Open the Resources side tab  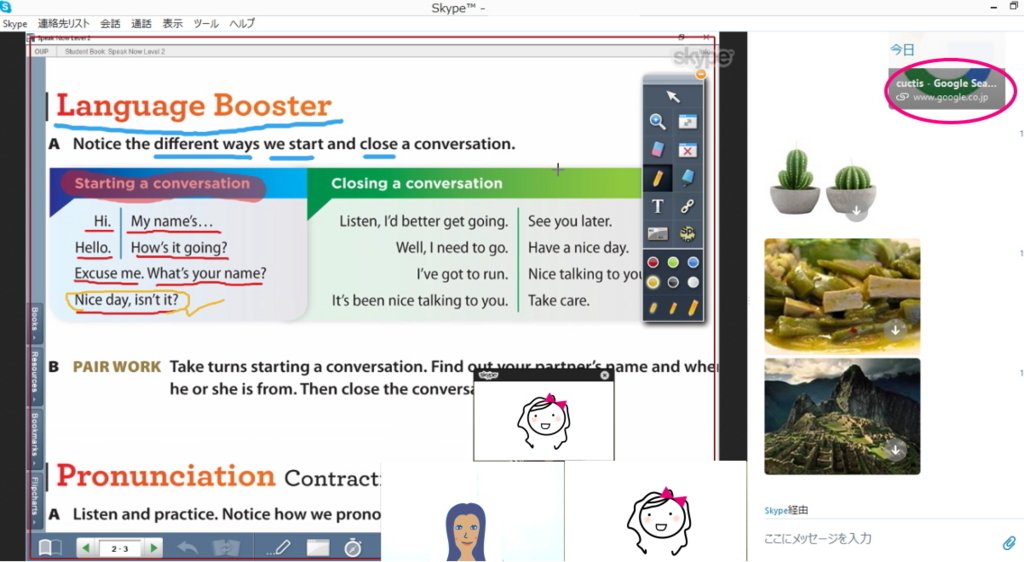[x=35, y=376]
